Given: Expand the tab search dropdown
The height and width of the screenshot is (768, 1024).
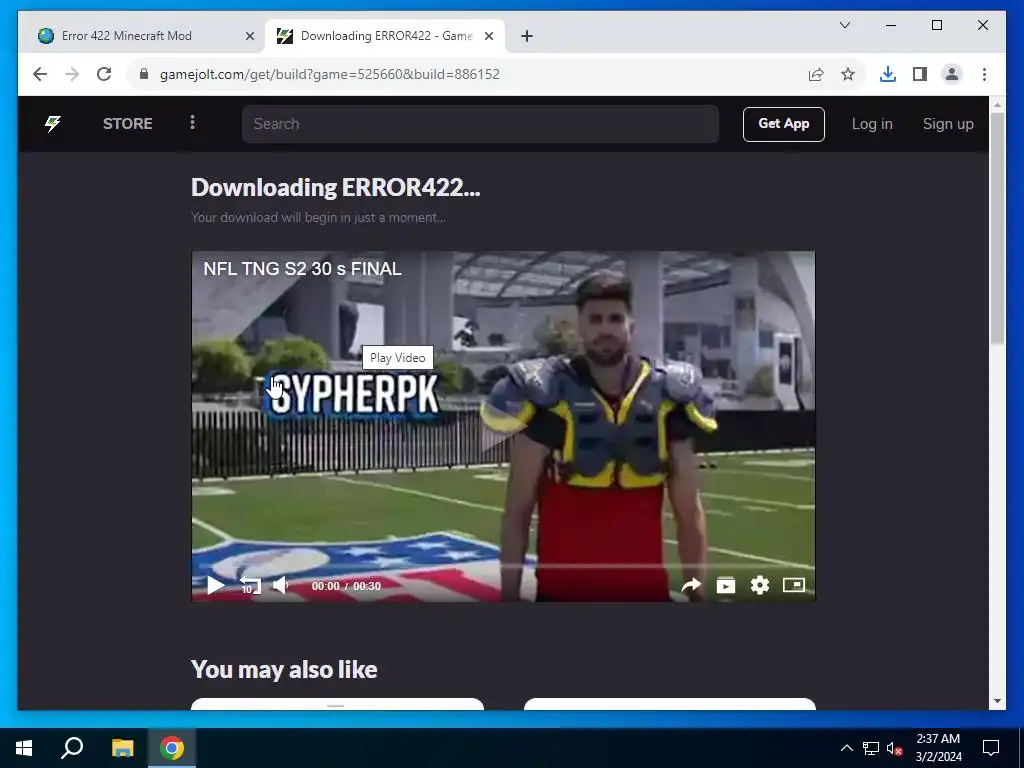Looking at the screenshot, I should (844, 25).
